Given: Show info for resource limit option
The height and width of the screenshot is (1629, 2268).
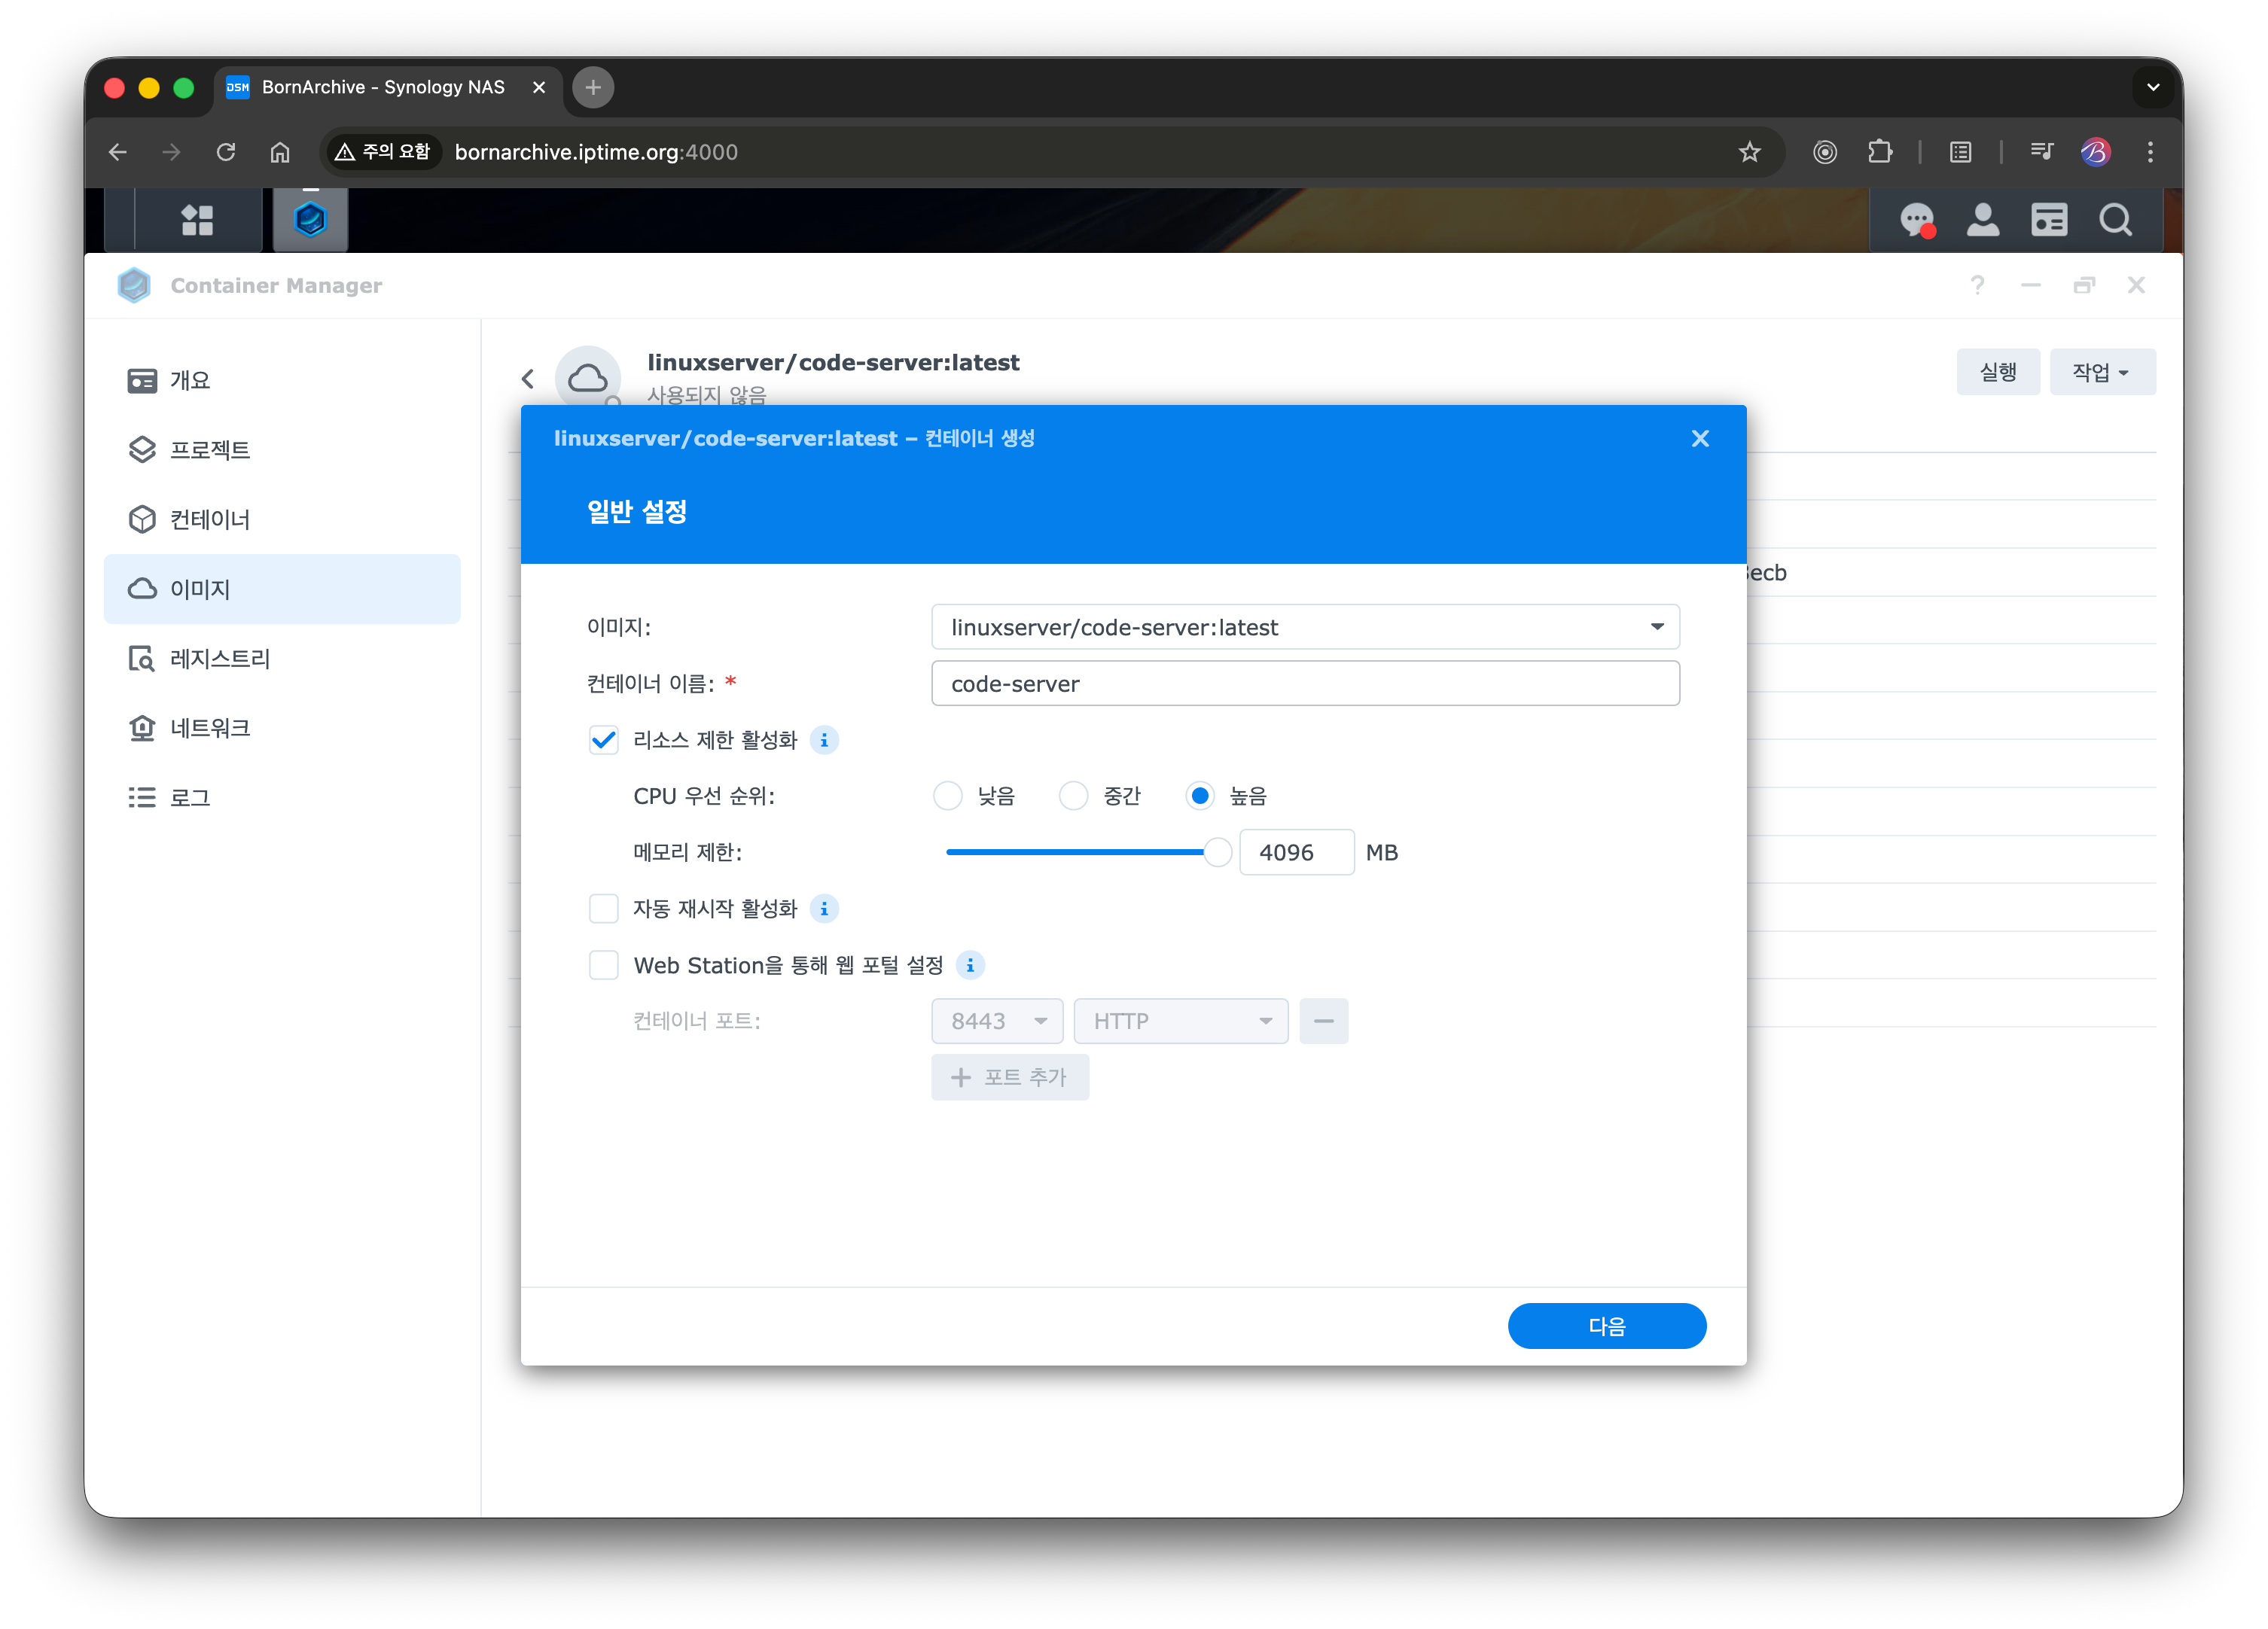Looking at the screenshot, I should [824, 740].
